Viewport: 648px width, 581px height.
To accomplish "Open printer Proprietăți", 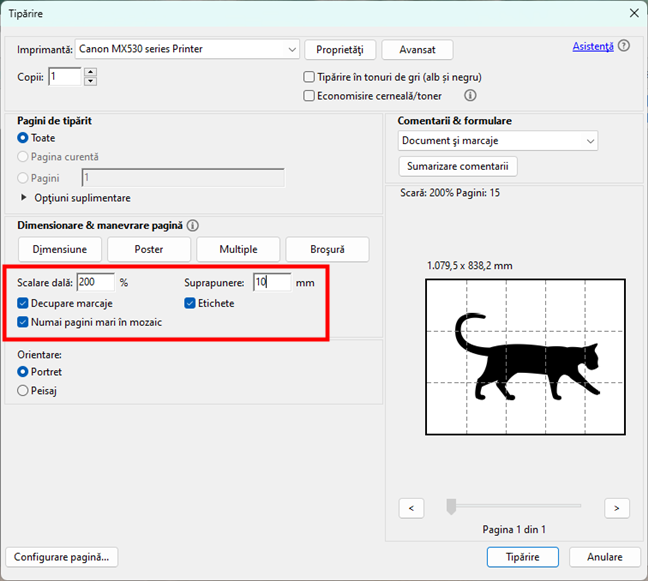I will 340,50.
